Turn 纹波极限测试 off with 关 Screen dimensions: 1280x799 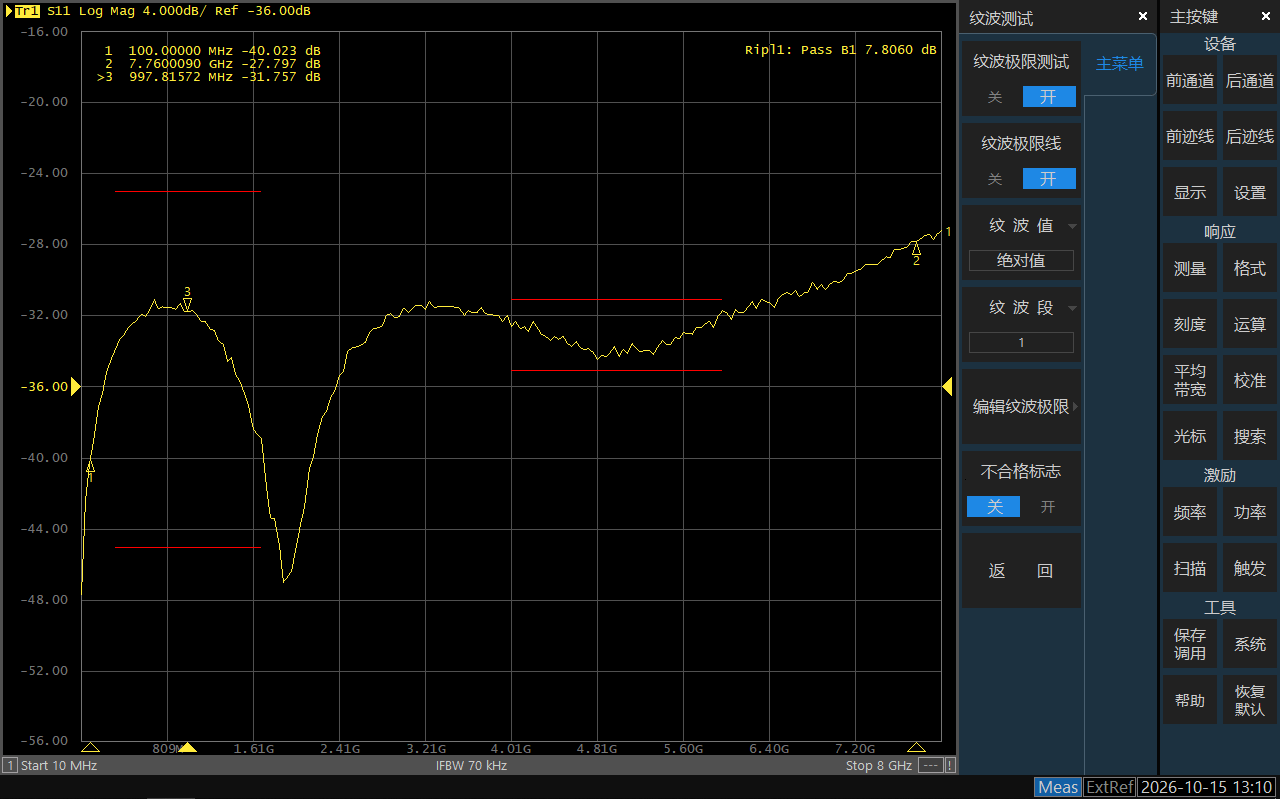click(x=995, y=97)
